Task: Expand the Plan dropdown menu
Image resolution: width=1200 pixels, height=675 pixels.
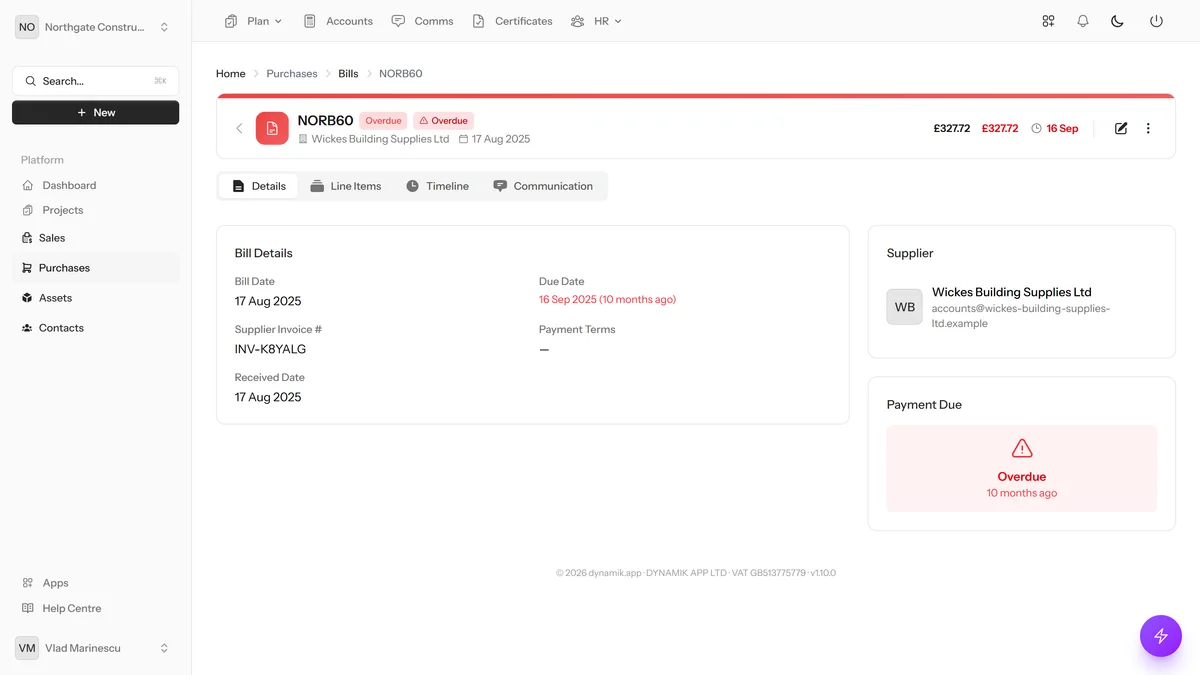Action: pyautogui.click(x=254, y=21)
